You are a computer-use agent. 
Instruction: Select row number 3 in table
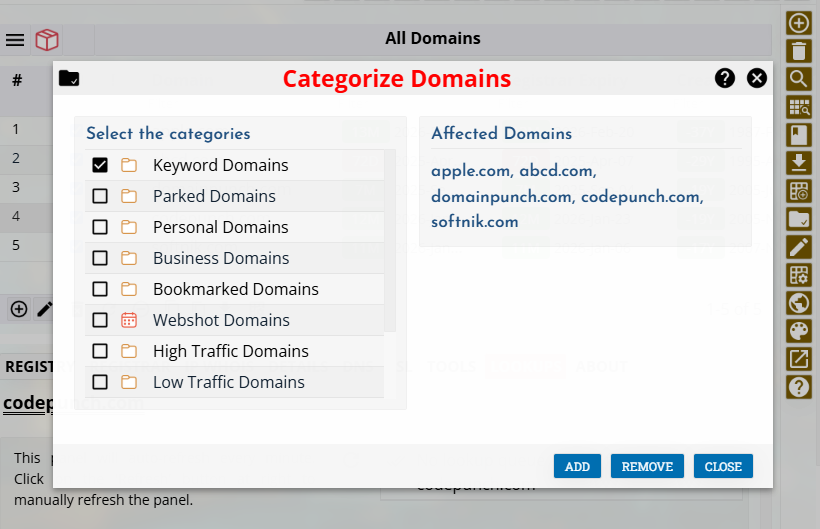click(16, 187)
